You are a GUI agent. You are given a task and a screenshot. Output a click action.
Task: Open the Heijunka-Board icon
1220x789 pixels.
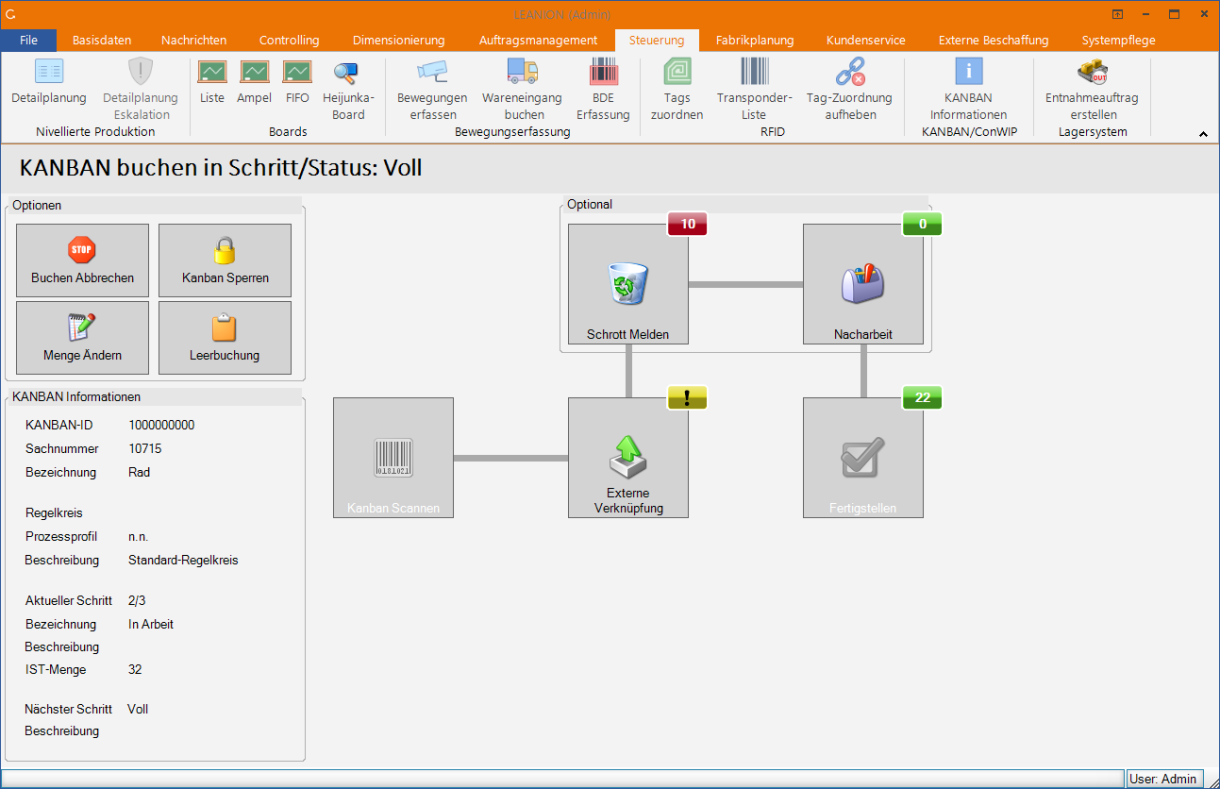coord(347,73)
